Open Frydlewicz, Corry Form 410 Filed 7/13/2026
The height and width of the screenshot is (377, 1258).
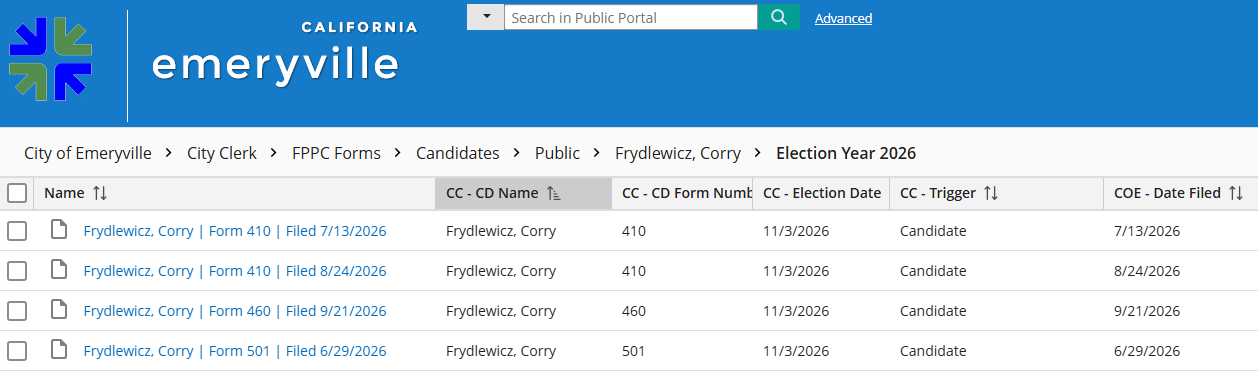tap(235, 231)
